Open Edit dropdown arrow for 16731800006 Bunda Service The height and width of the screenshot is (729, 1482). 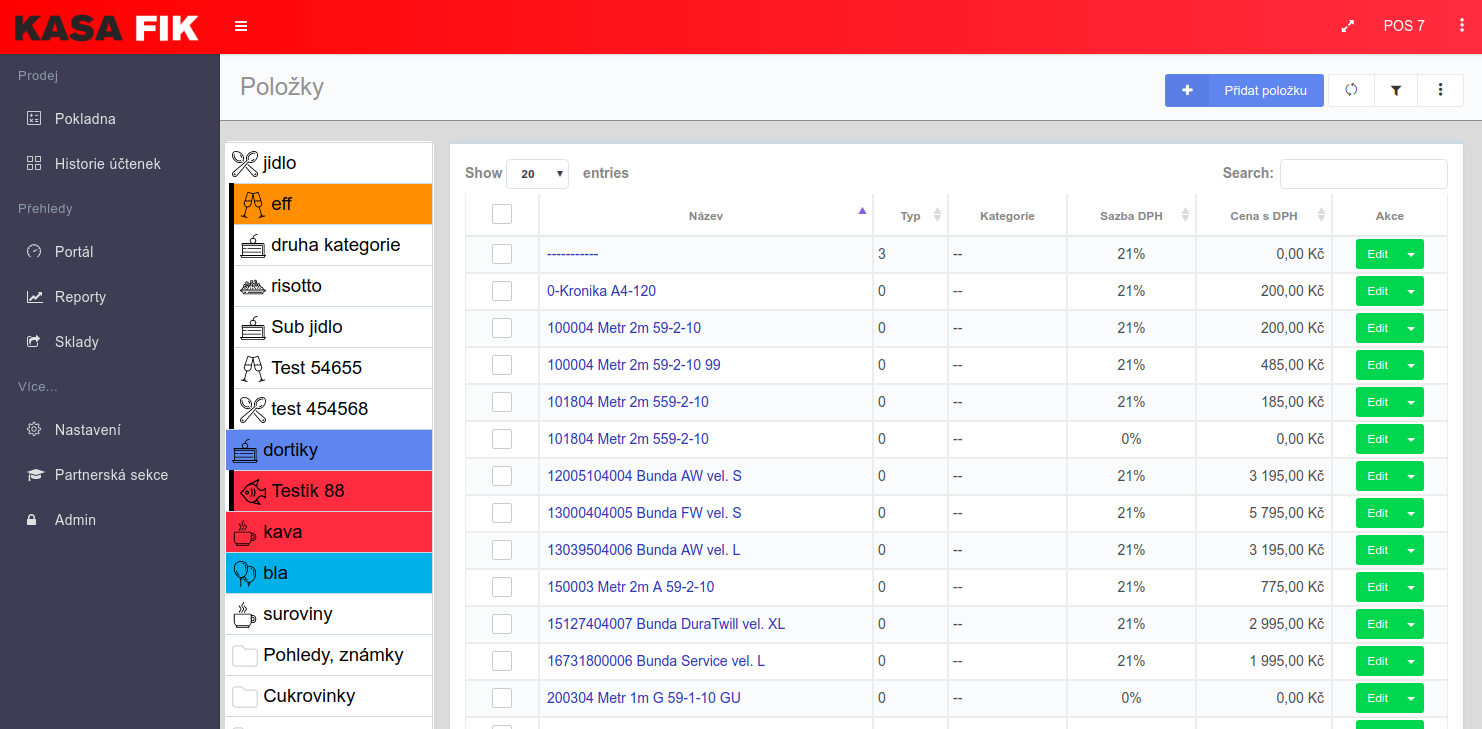1411,661
